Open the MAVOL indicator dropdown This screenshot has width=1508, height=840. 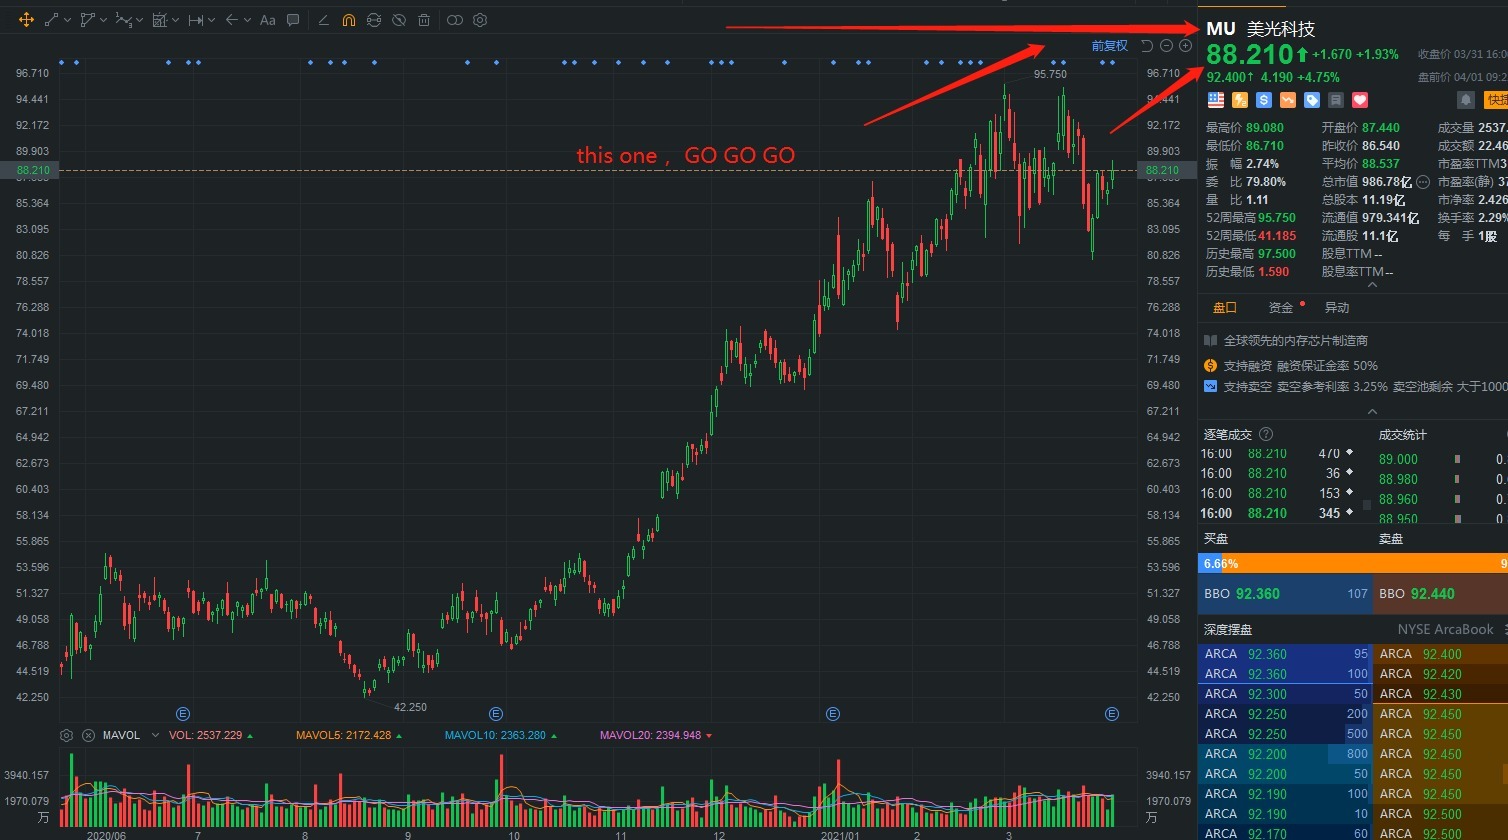[x=154, y=735]
